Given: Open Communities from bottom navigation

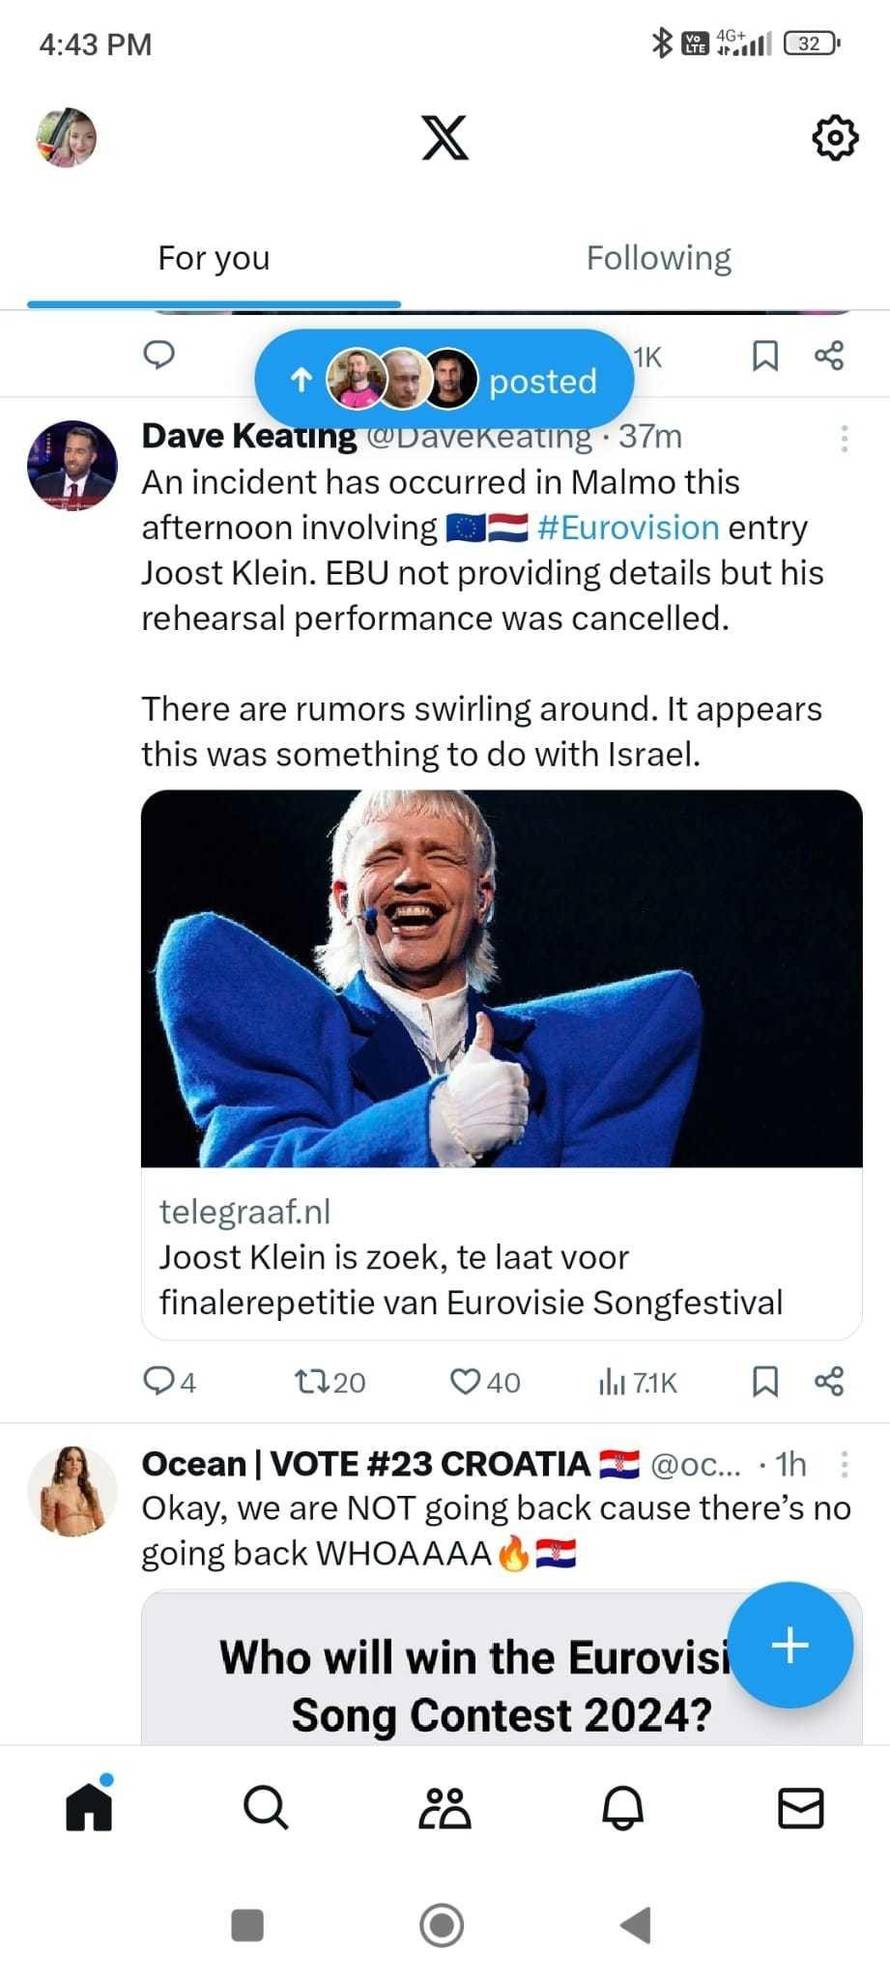Looking at the screenshot, I should point(444,1807).
